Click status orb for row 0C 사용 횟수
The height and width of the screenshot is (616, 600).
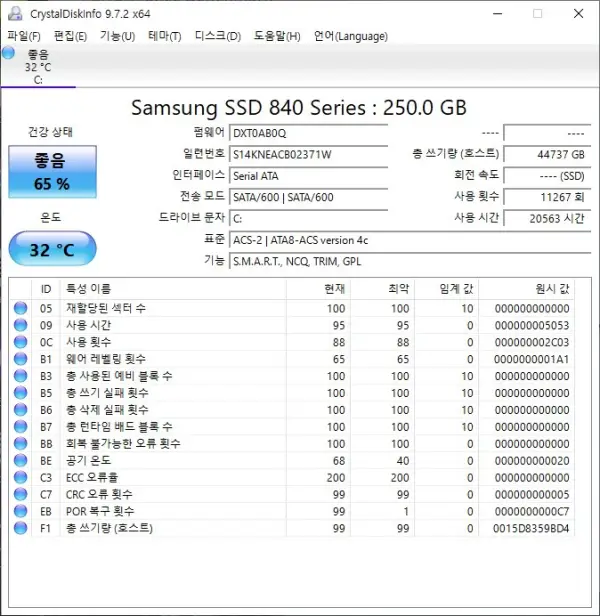click(20, 342)
